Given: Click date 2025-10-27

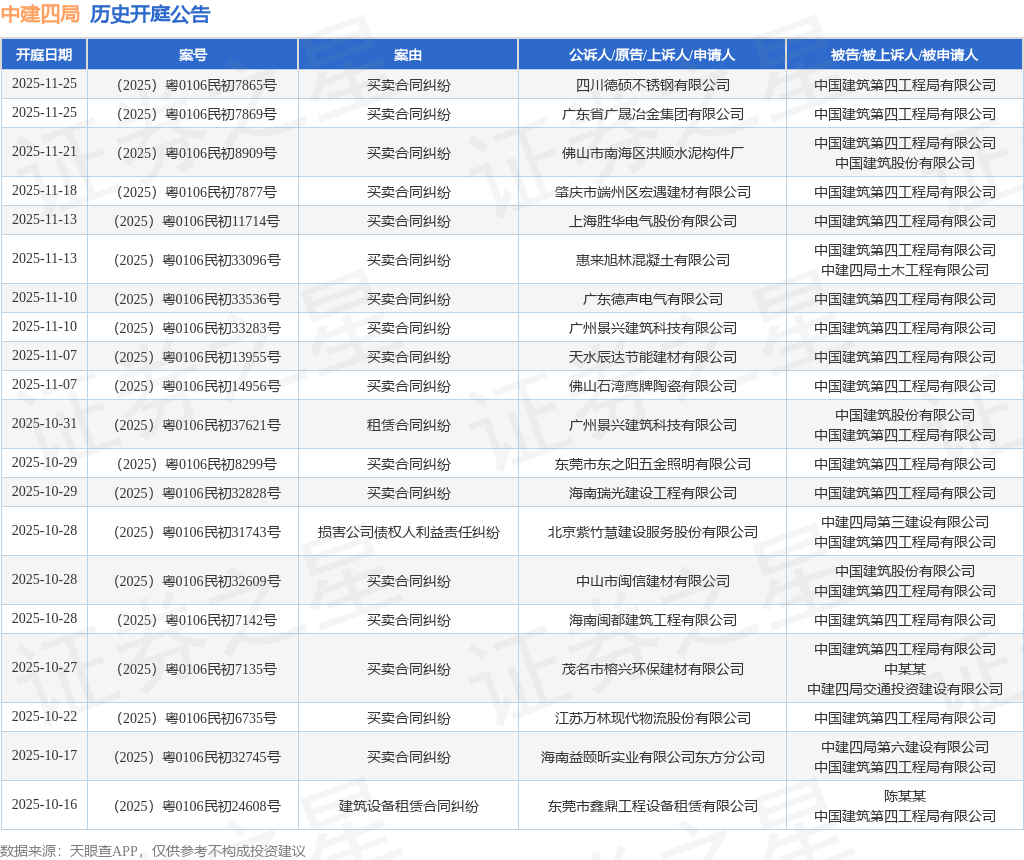Looking at the screenshot, I should click(x=44, y=668).
